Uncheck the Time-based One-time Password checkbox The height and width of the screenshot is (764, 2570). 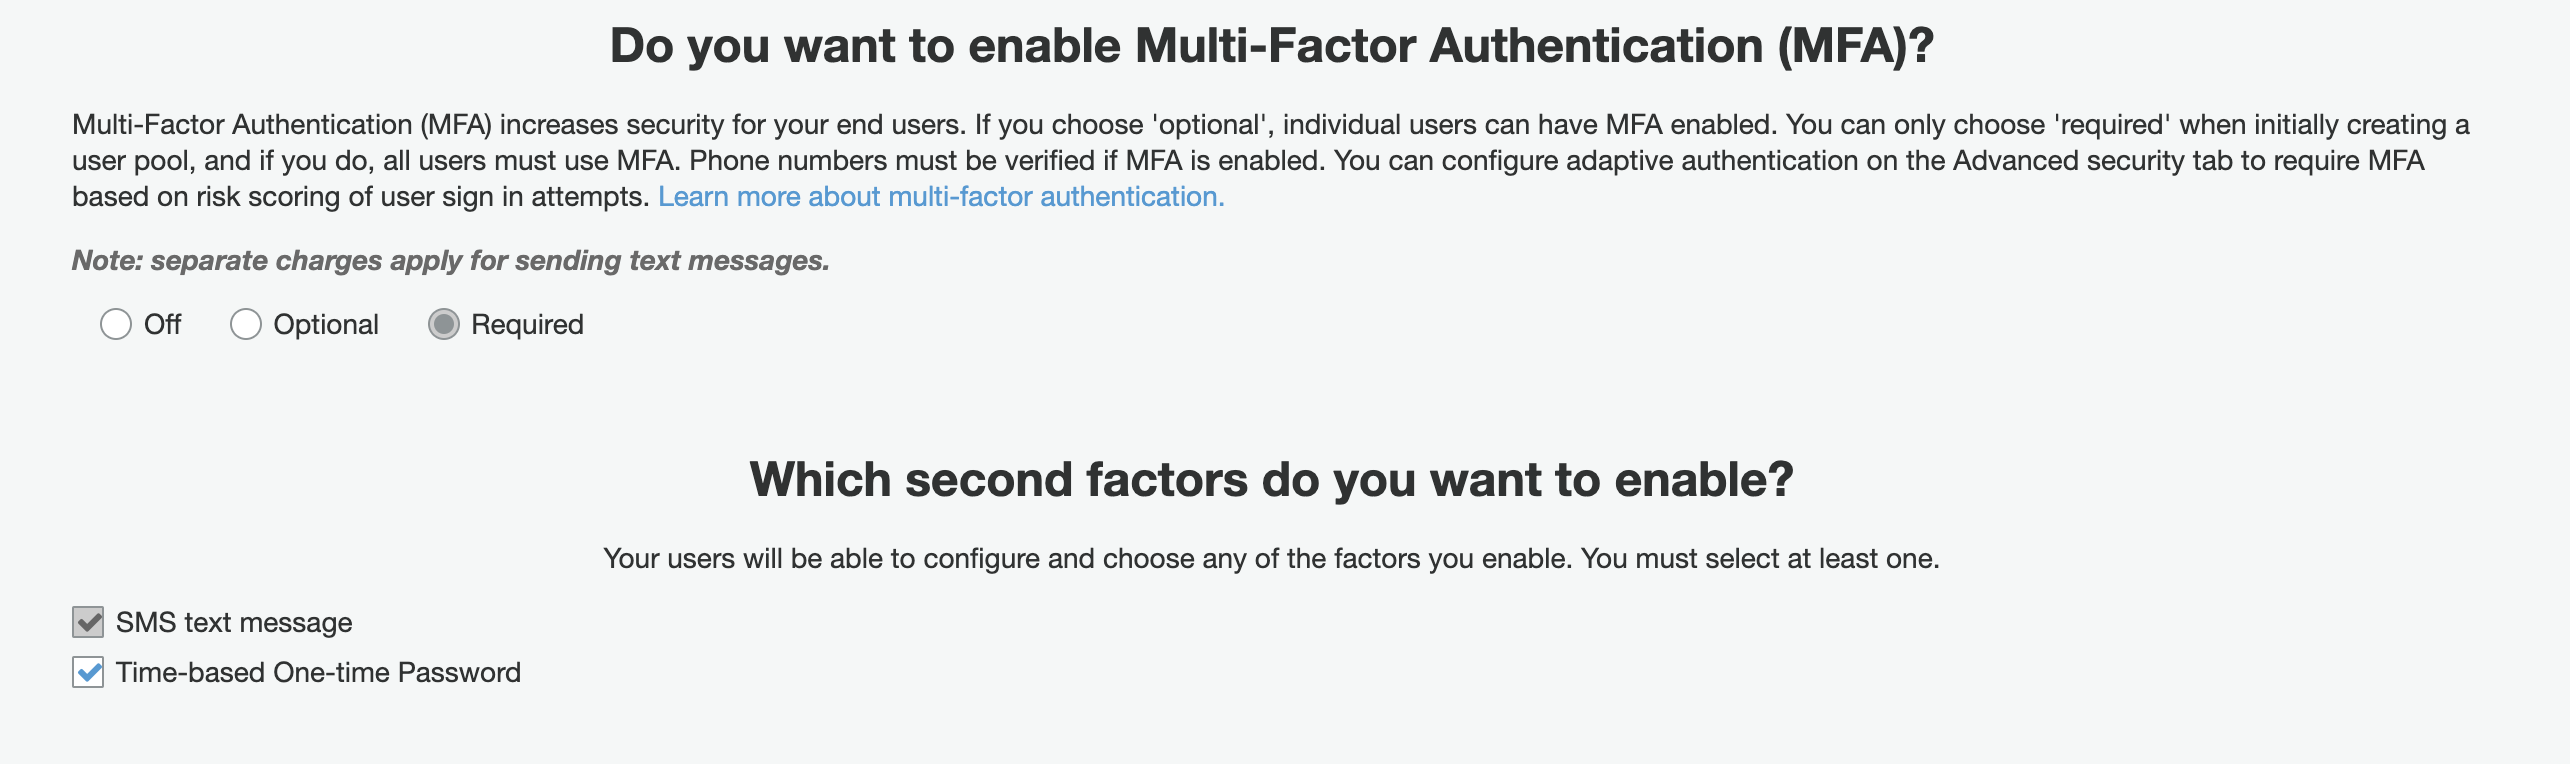[x=88, y=672]
